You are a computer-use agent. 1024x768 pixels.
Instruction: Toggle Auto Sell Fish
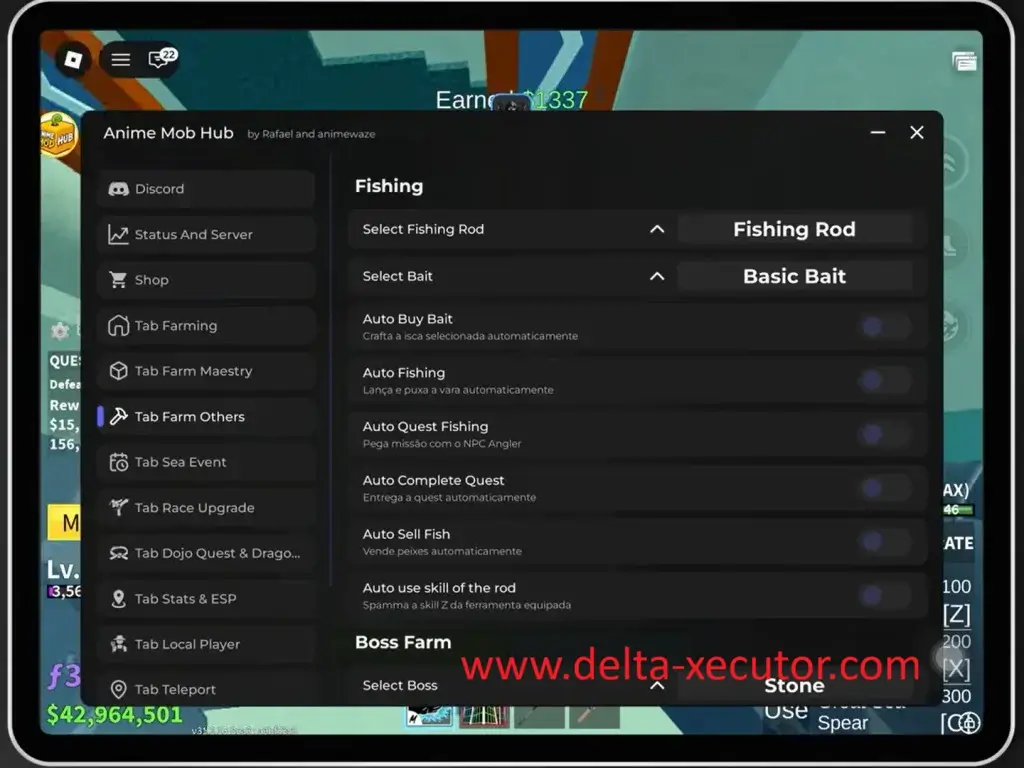pos(885,541)
